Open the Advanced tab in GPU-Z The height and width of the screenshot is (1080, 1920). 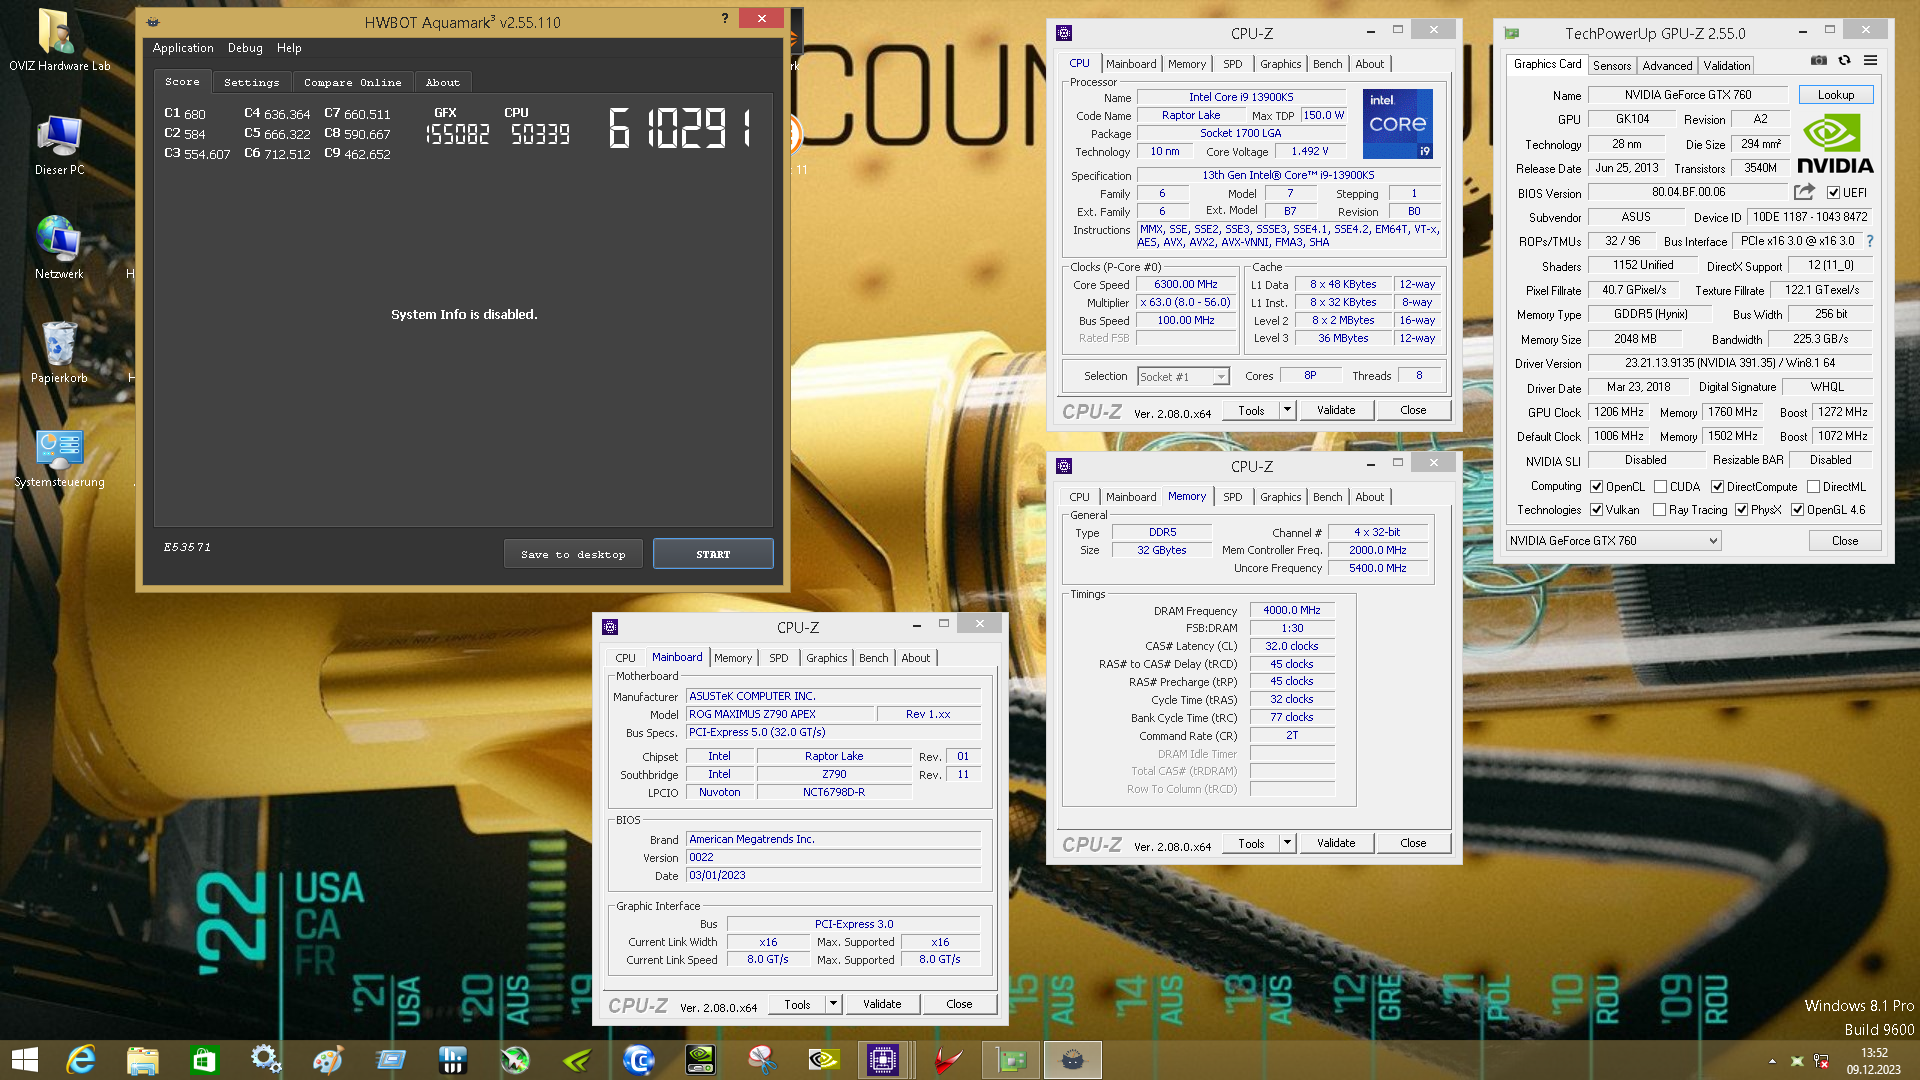click(x=1667, y=66)
